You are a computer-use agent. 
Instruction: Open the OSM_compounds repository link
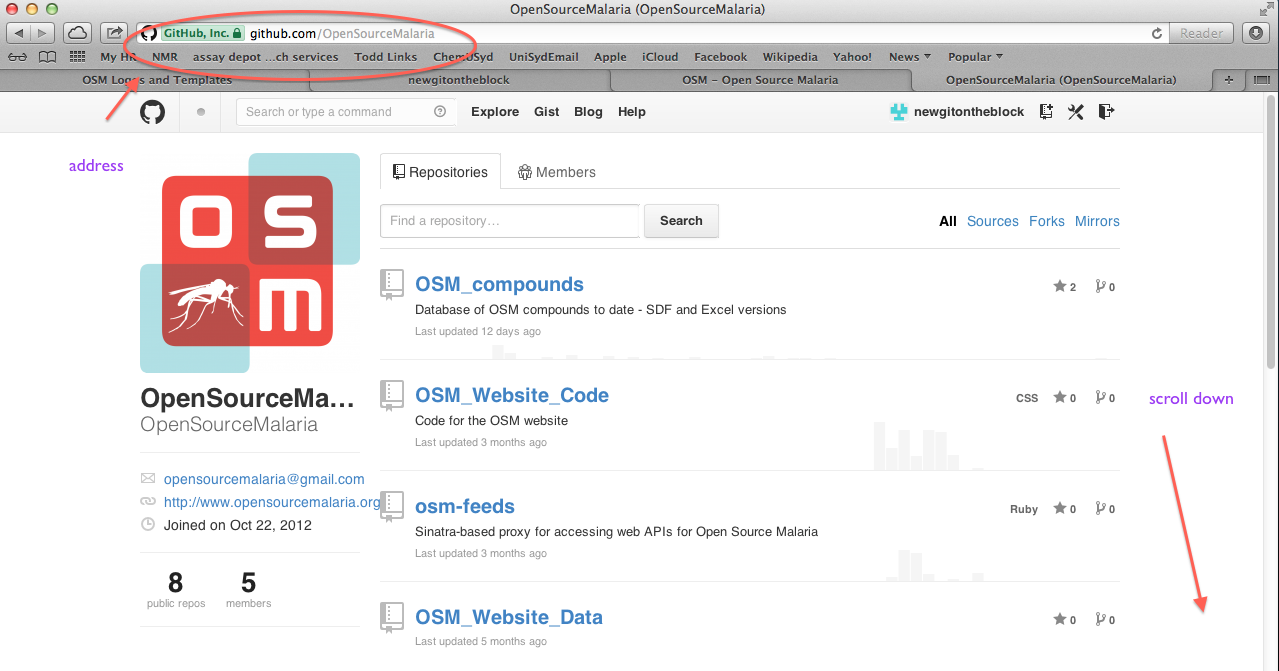point(499,284)
